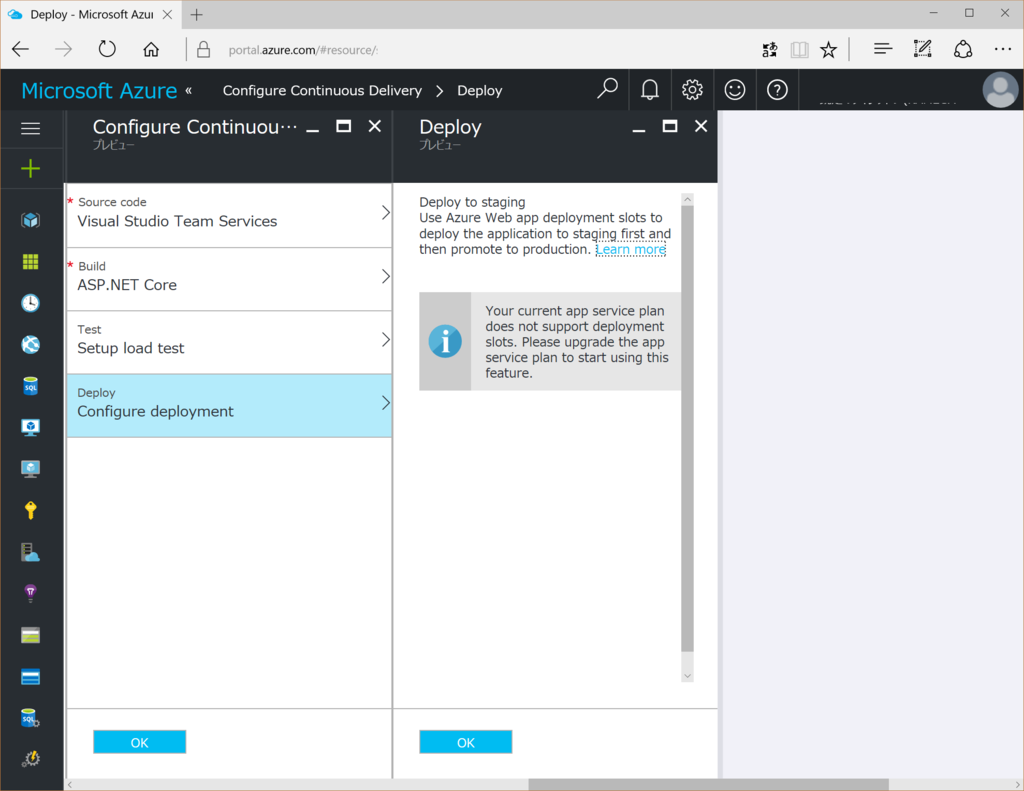Open All resources green grid icon
Image resolution: width=1024 pixels, height=791 pixels.
(x=31, y=262)
